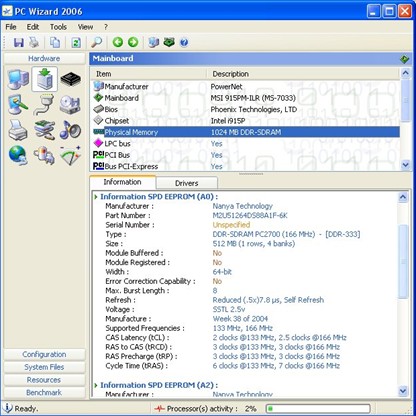Select the Network globe icon
The width and height of the screenshot is (416, 416).
click(x=18, y=155)
